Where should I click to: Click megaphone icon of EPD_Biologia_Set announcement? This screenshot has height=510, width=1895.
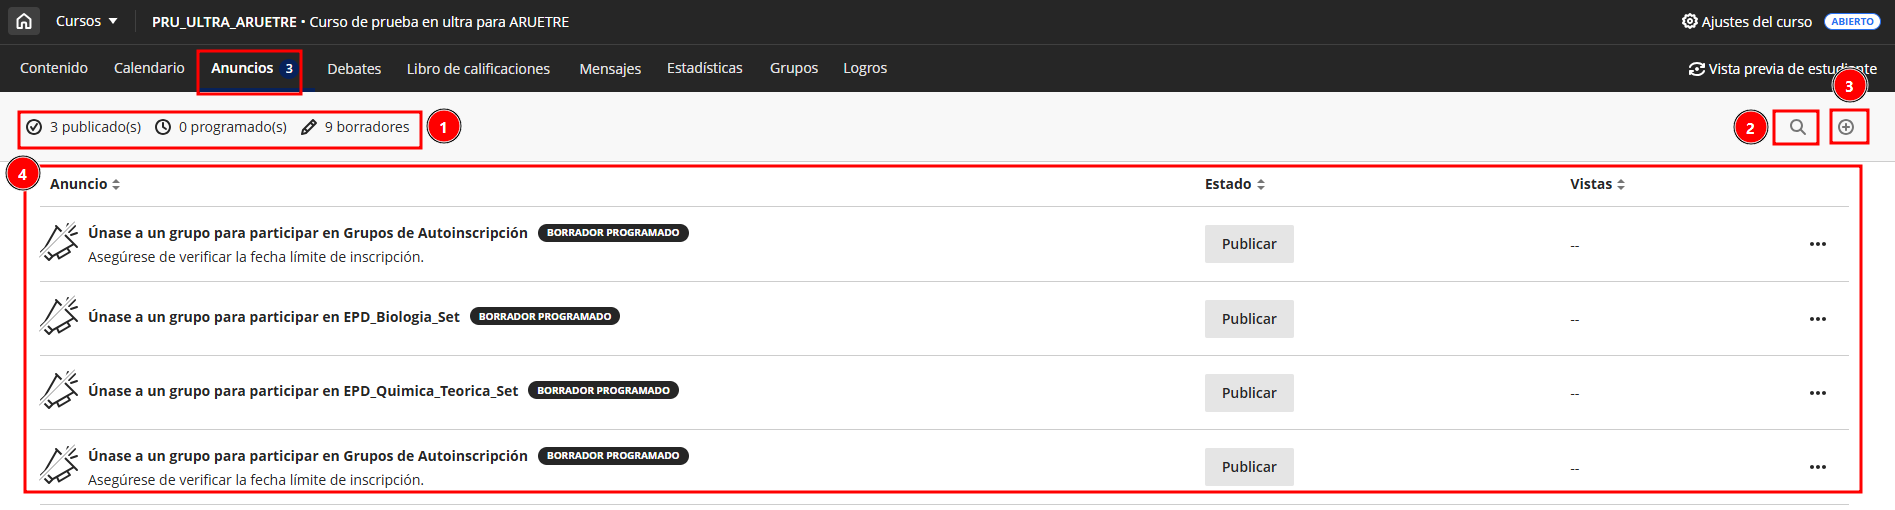59,317
